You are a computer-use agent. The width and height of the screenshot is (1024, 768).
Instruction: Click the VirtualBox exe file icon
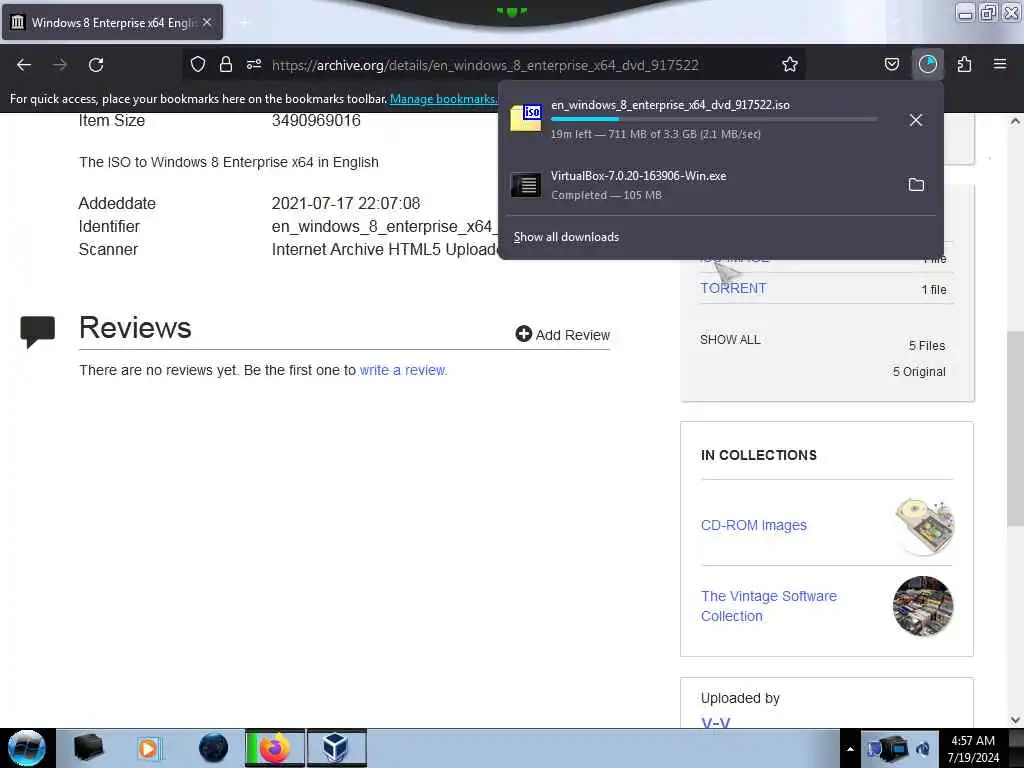[526, 185]
